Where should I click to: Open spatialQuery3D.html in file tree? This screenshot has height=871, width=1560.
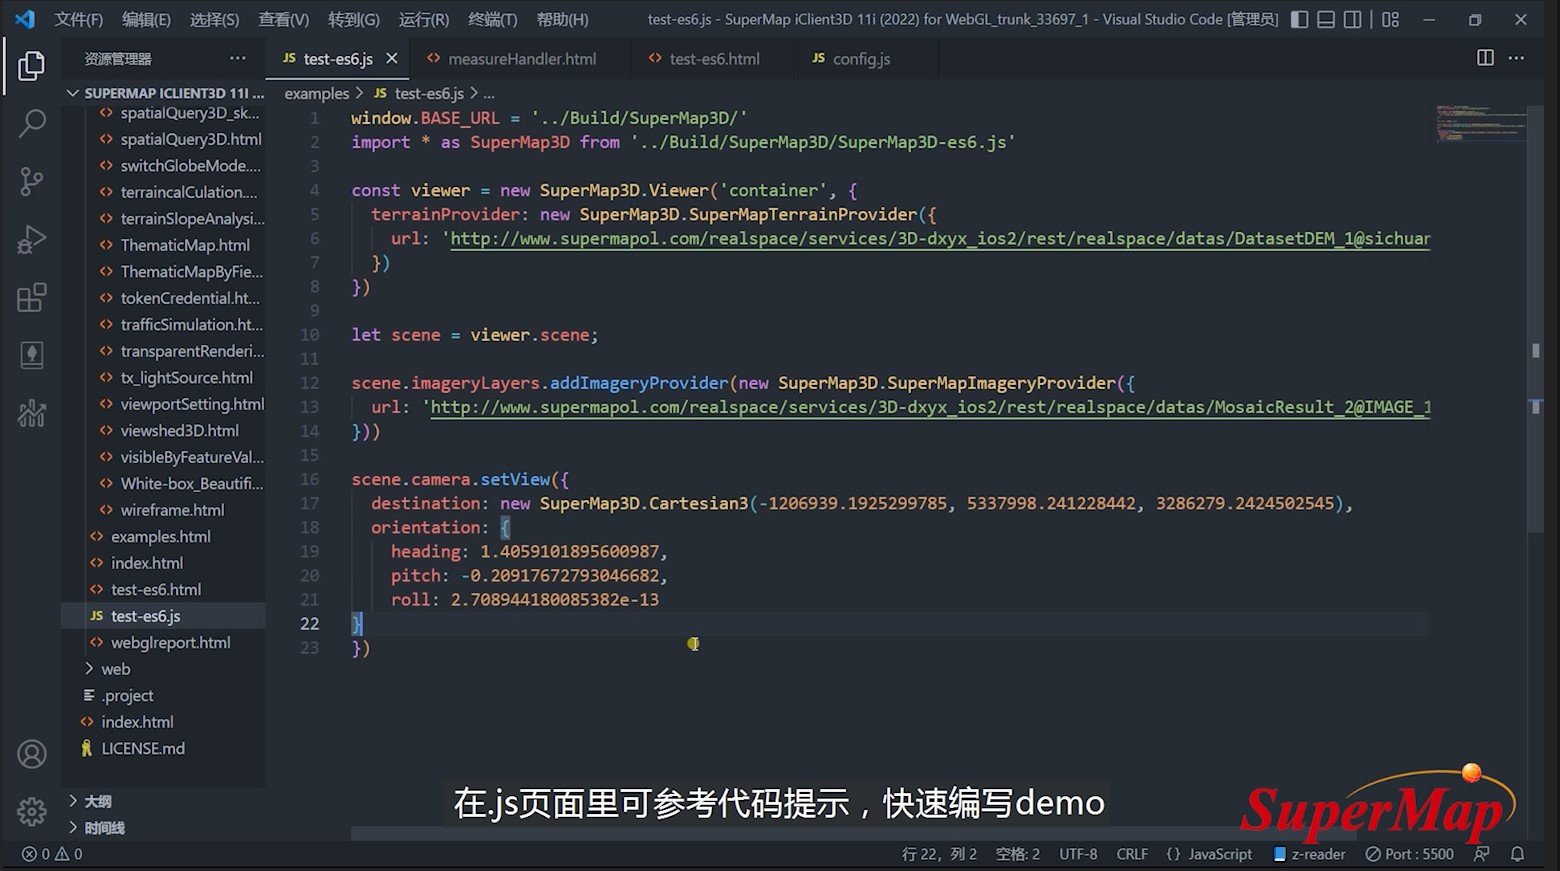point(165,139)
